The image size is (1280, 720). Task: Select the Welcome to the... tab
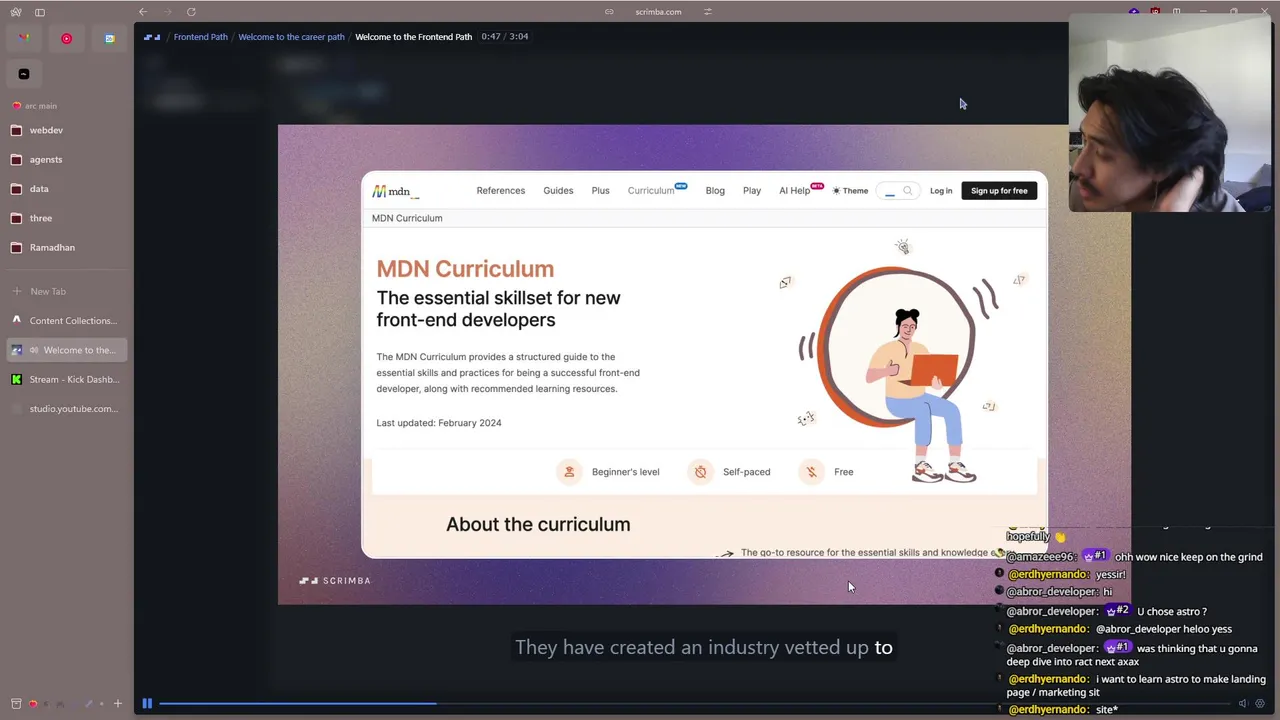click(x=67, y=350)
